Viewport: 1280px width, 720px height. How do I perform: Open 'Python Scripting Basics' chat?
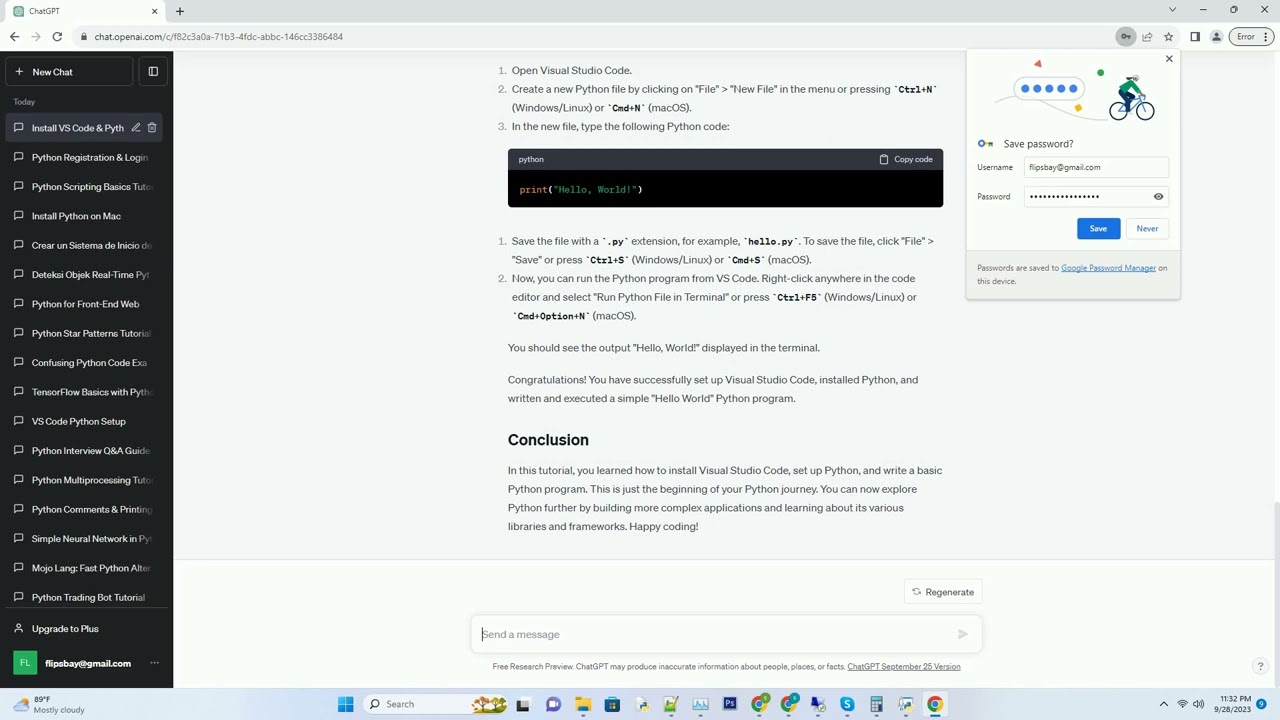tap(82, 187)
